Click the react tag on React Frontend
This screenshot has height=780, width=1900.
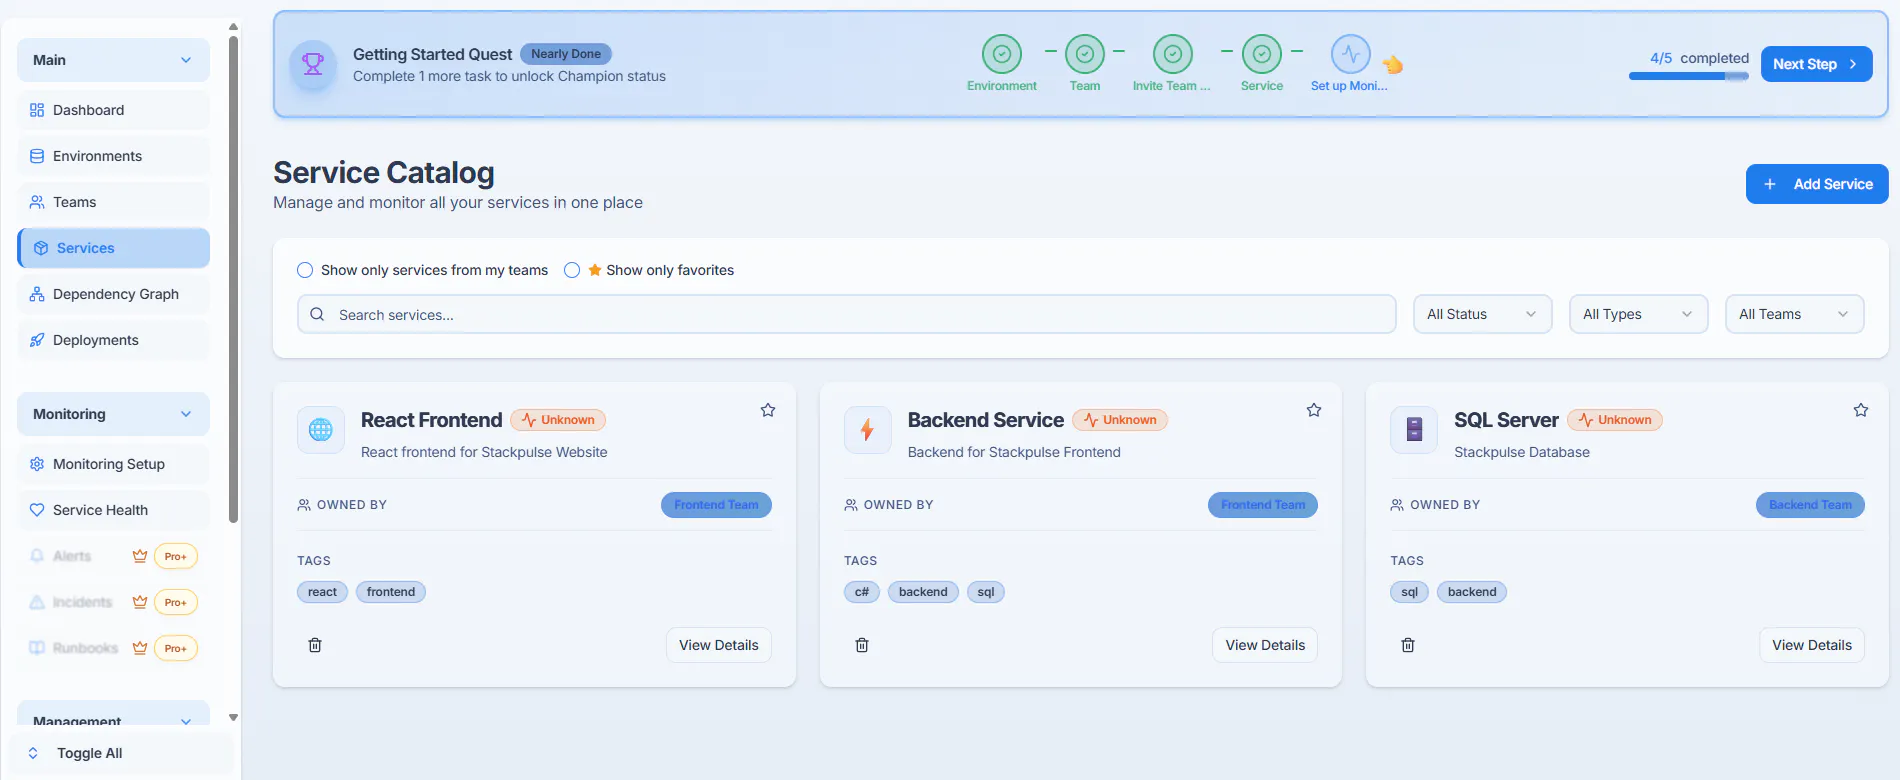click(322, 592)
